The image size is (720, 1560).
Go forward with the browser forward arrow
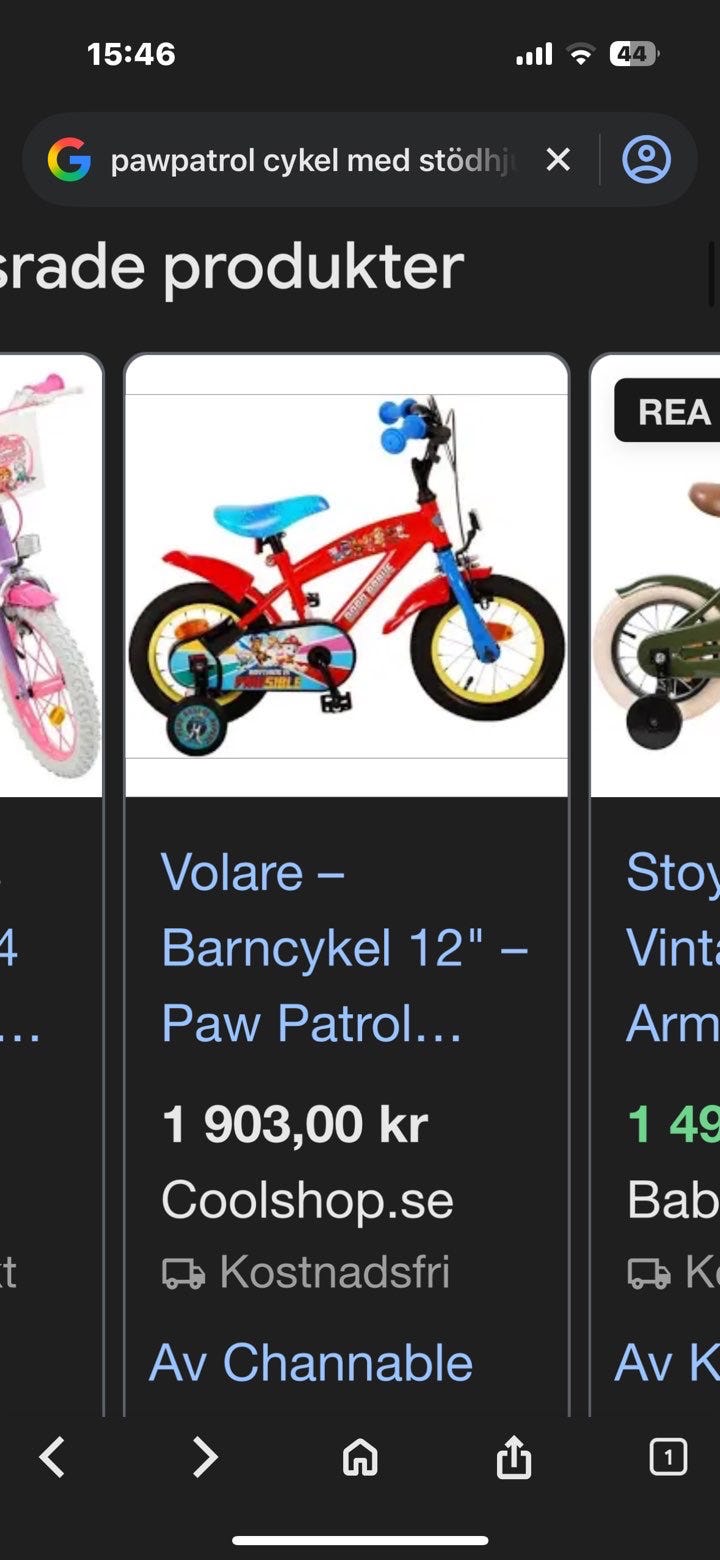[204, 1457]
